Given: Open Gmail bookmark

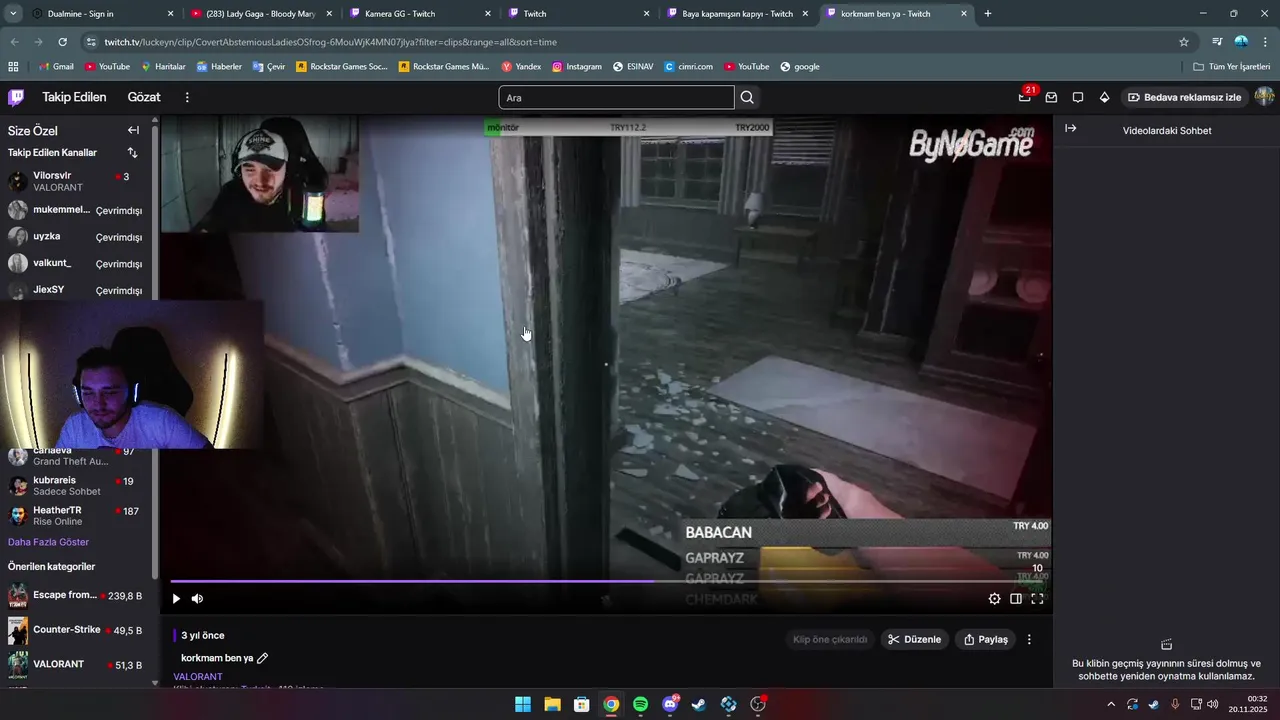Looking at the screenshot, I should 56,67.
